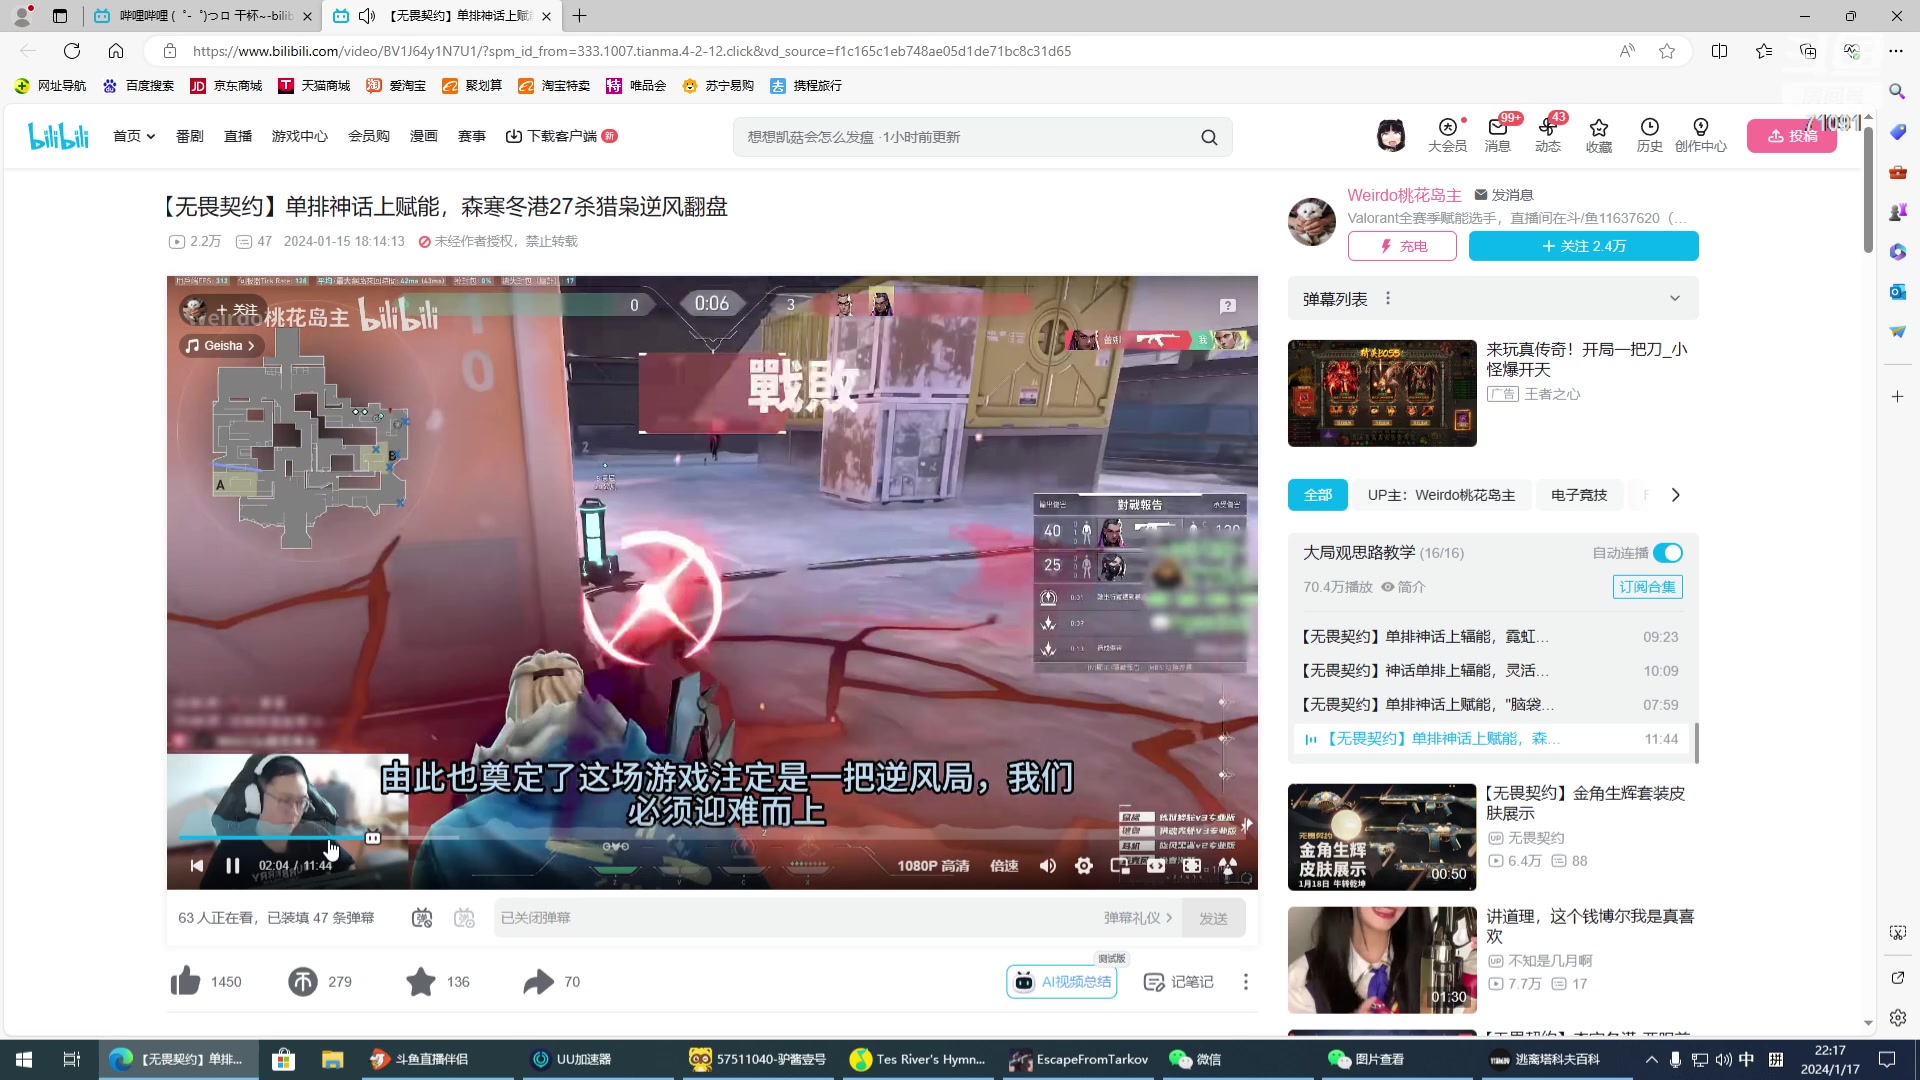Open 创作中心 creator center icon
Viewport: 1920px width, 1080px height.
(1700, 135)
